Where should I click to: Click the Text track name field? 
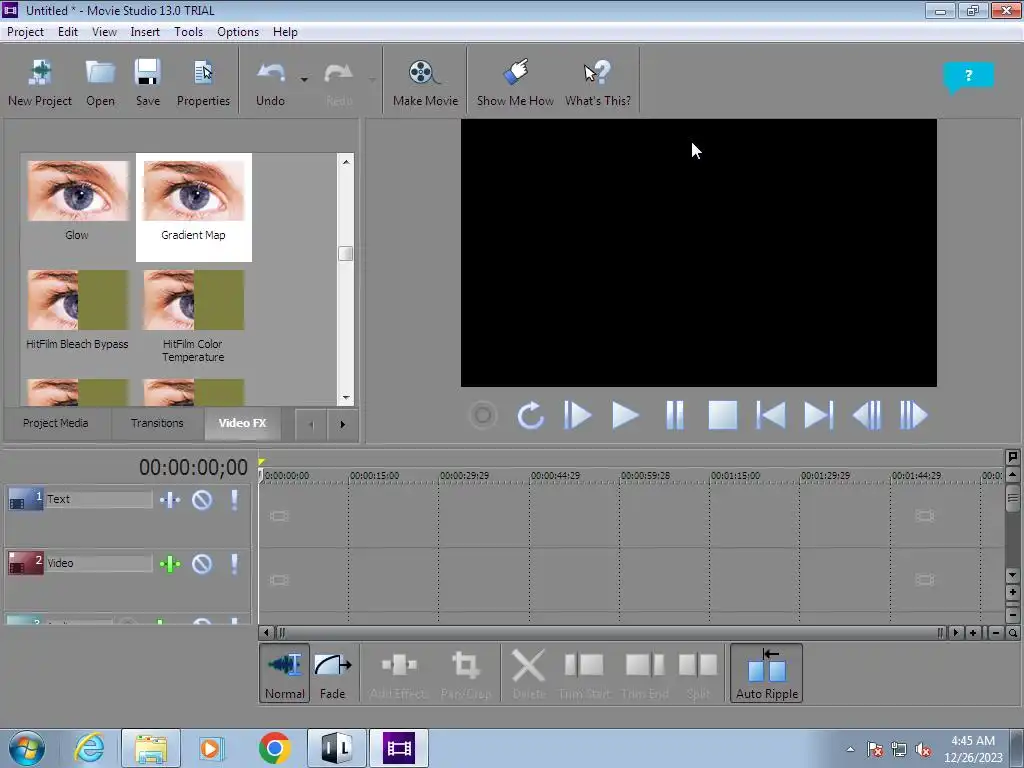99,500
